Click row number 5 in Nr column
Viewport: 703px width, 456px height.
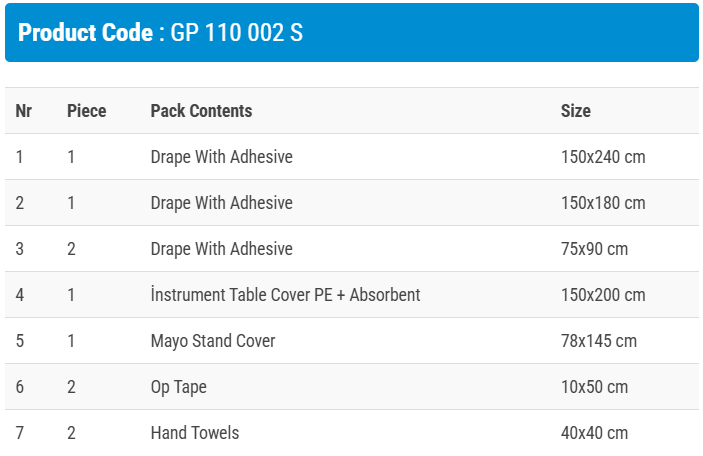tap(20, 341)
